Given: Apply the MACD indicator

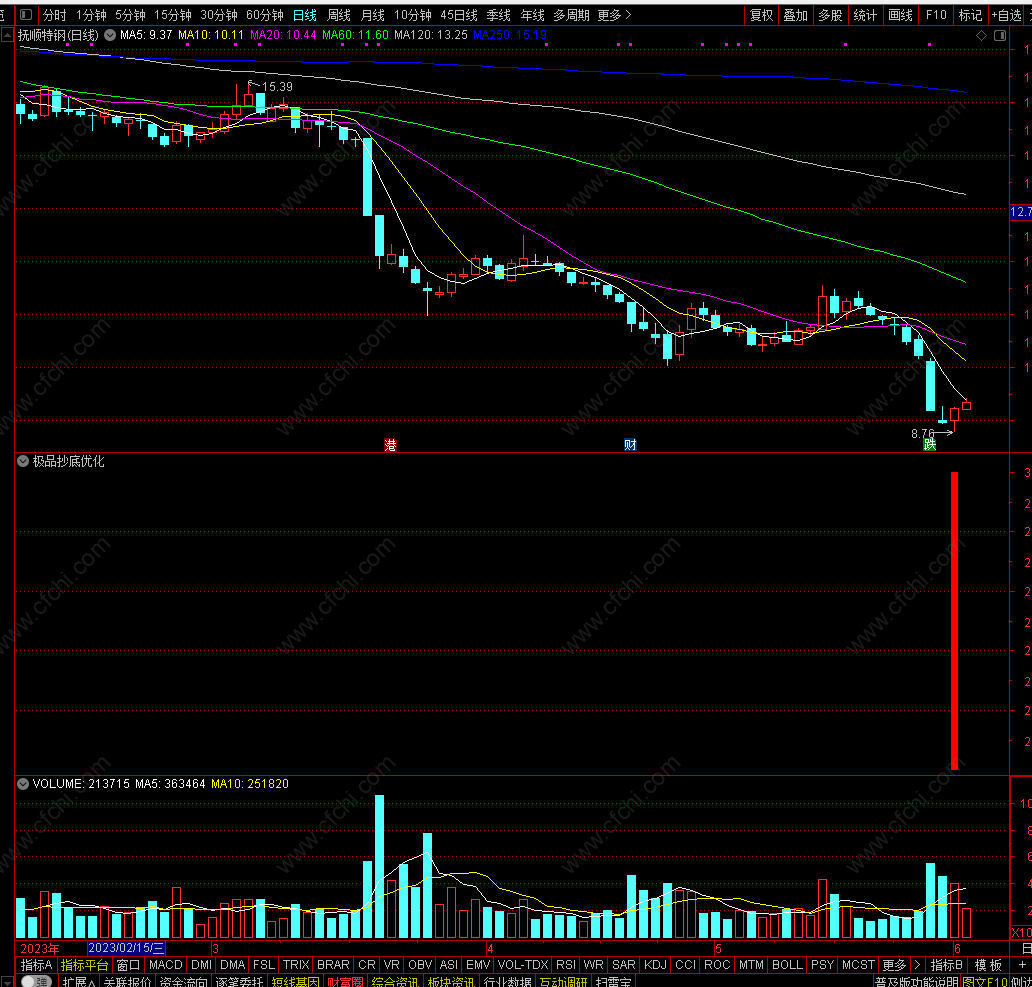Looking at the screenshot, I should [x=165, y=965].
